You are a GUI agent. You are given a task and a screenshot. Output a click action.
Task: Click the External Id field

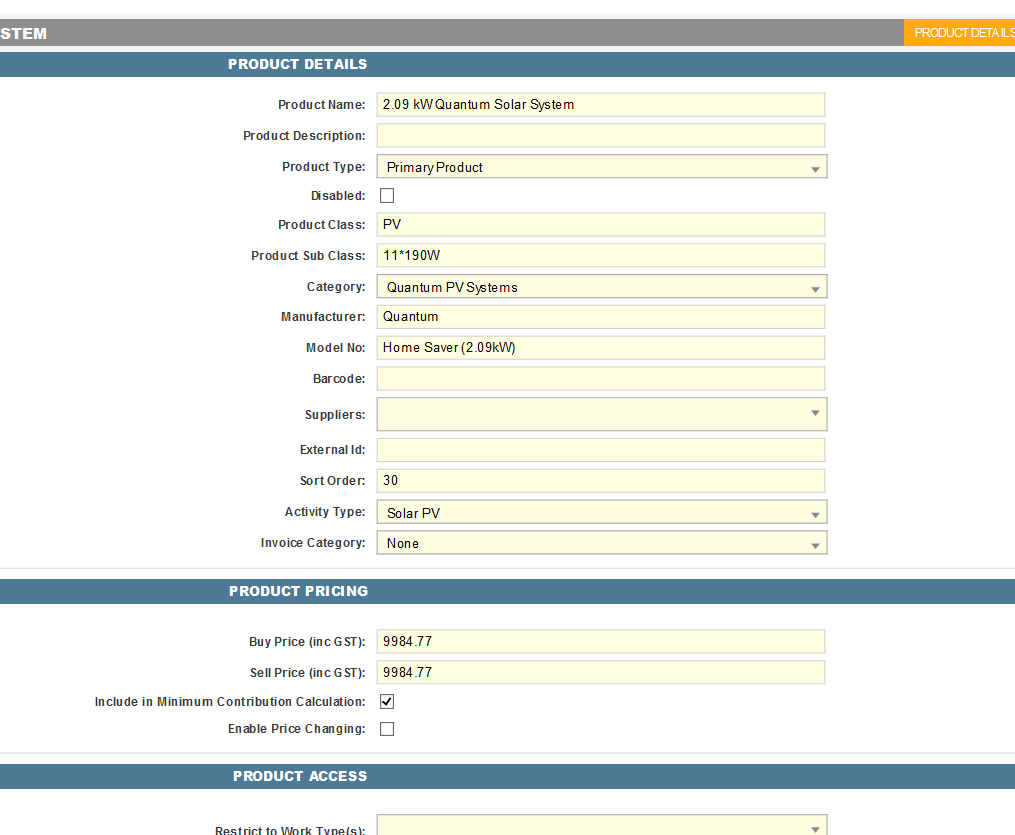[600, 450]
